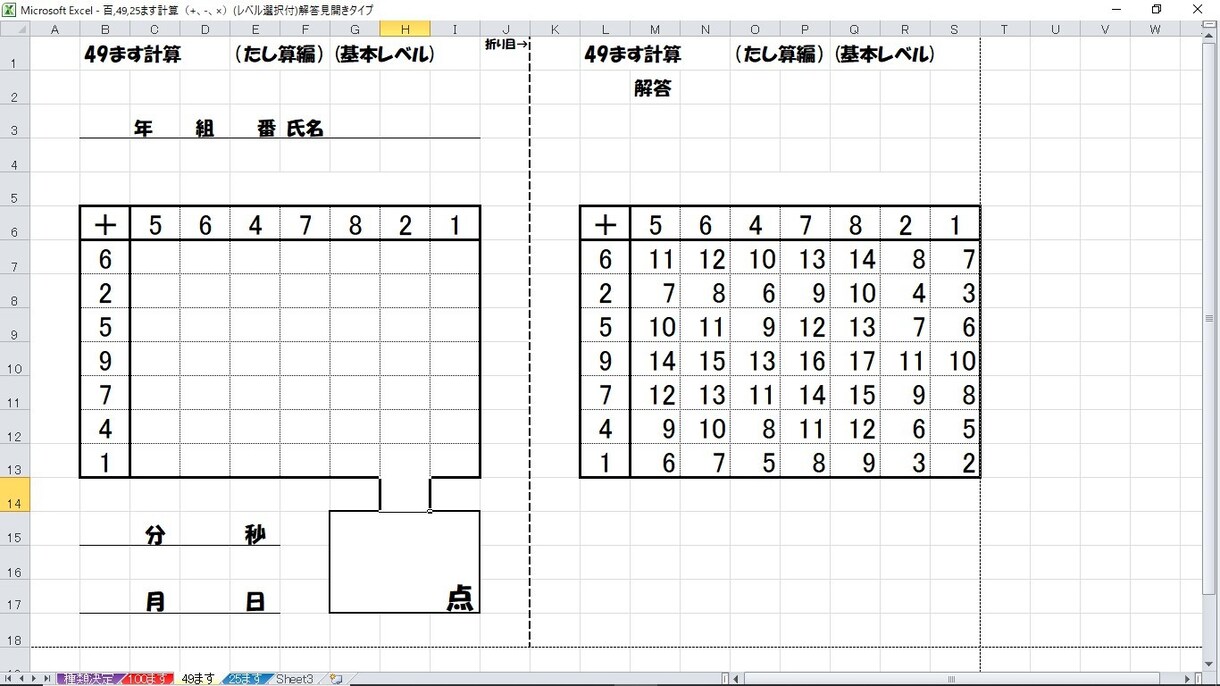This screenshot has height=686, width=1220.
Task: Click the Select All corner button of the grid
Action: 15,29
